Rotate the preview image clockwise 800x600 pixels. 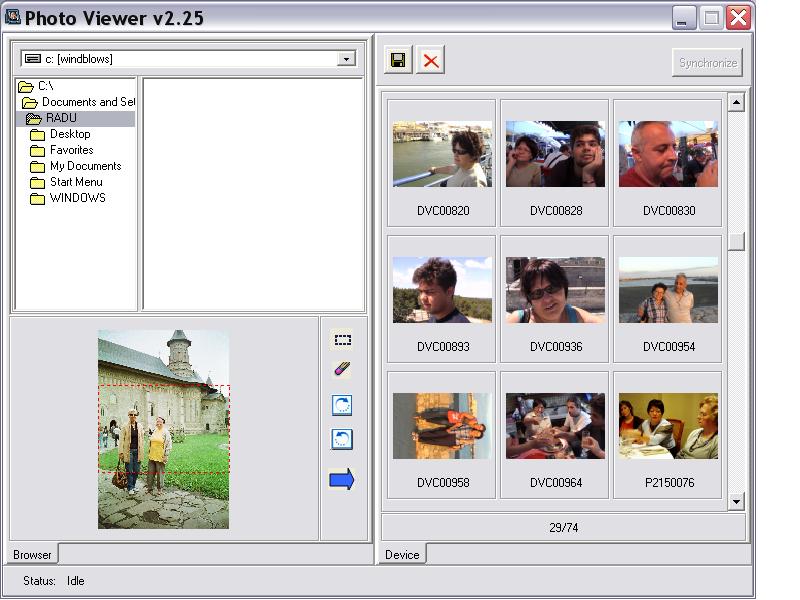click(x=342, y=405)
